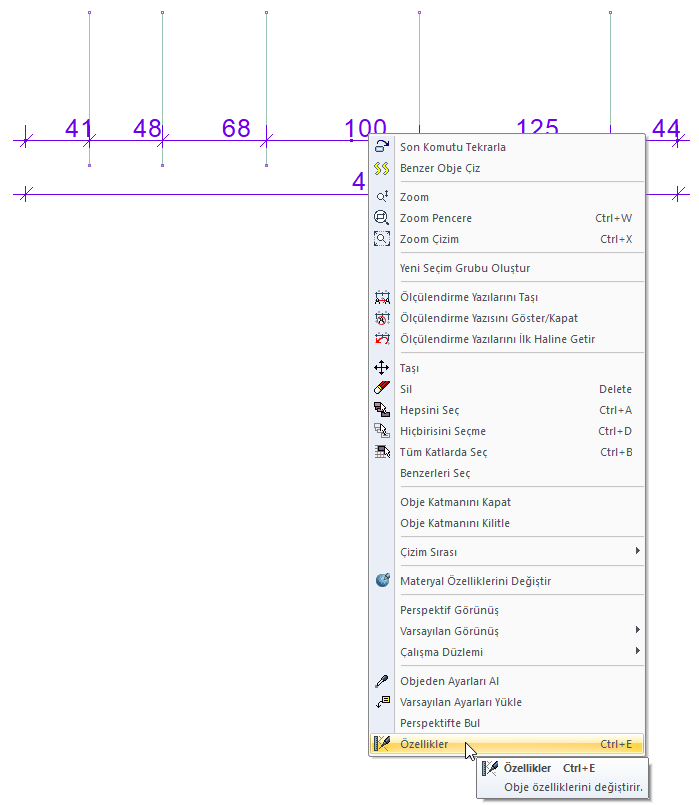Expand the Çalışma Düzlemi submenu arrow
This screenshot has height=805, width=699.
click(637, 651)
